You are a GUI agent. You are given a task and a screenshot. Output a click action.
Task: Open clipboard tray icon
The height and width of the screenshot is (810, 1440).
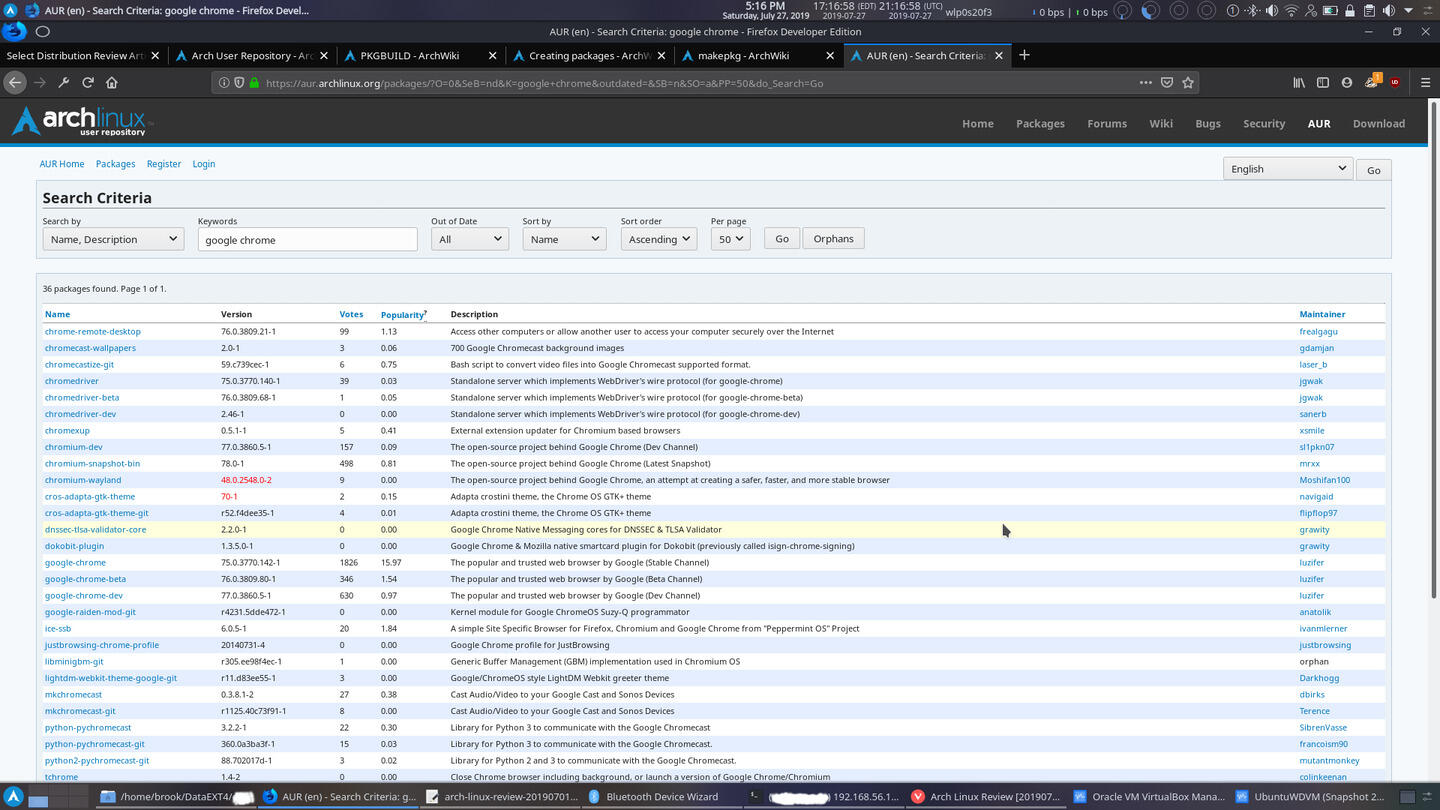tap(1369, 11)
